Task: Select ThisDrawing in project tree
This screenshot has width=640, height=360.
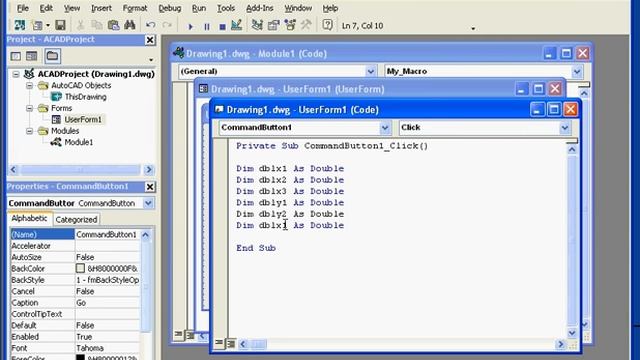Action: tap(85, 97)
